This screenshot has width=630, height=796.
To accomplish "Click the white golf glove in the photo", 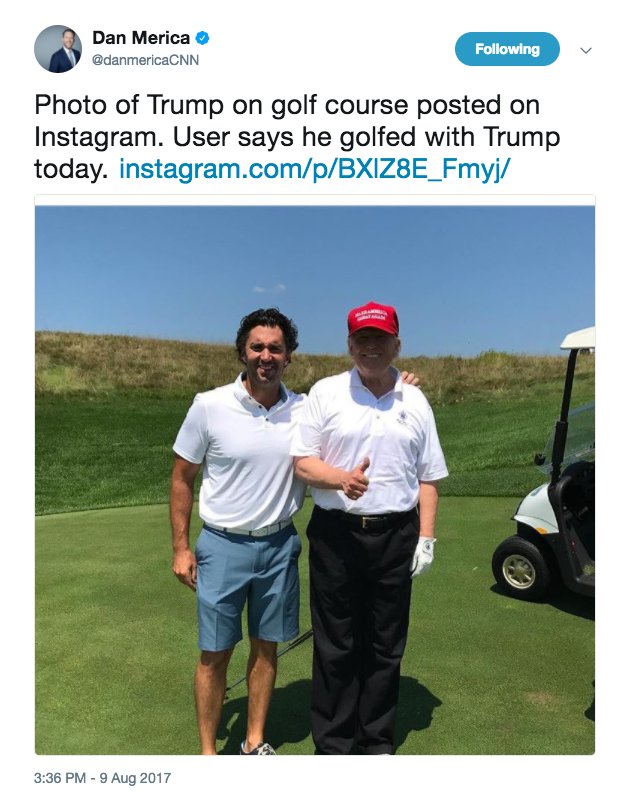I will coord(423,556).
